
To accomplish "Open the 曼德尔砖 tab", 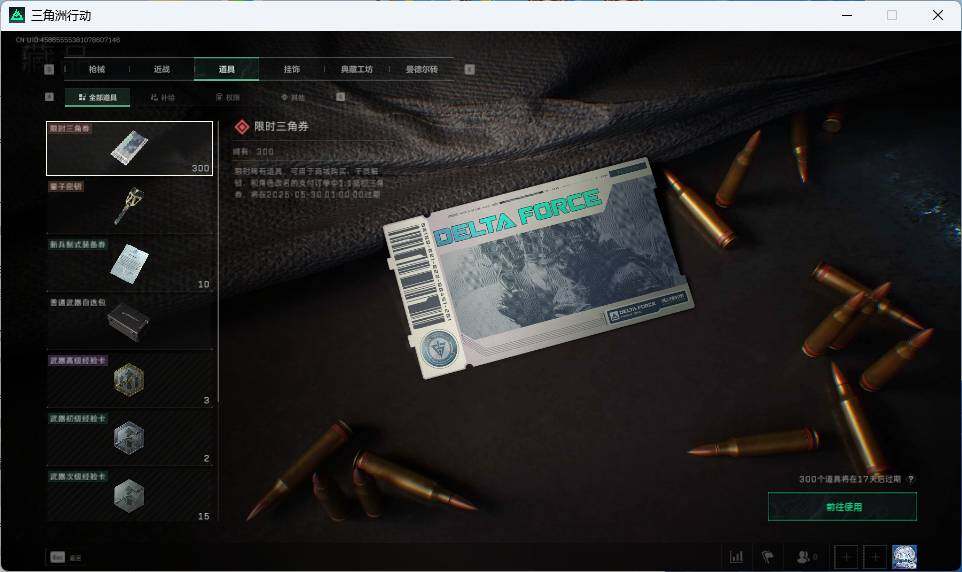I will [421, 69].
